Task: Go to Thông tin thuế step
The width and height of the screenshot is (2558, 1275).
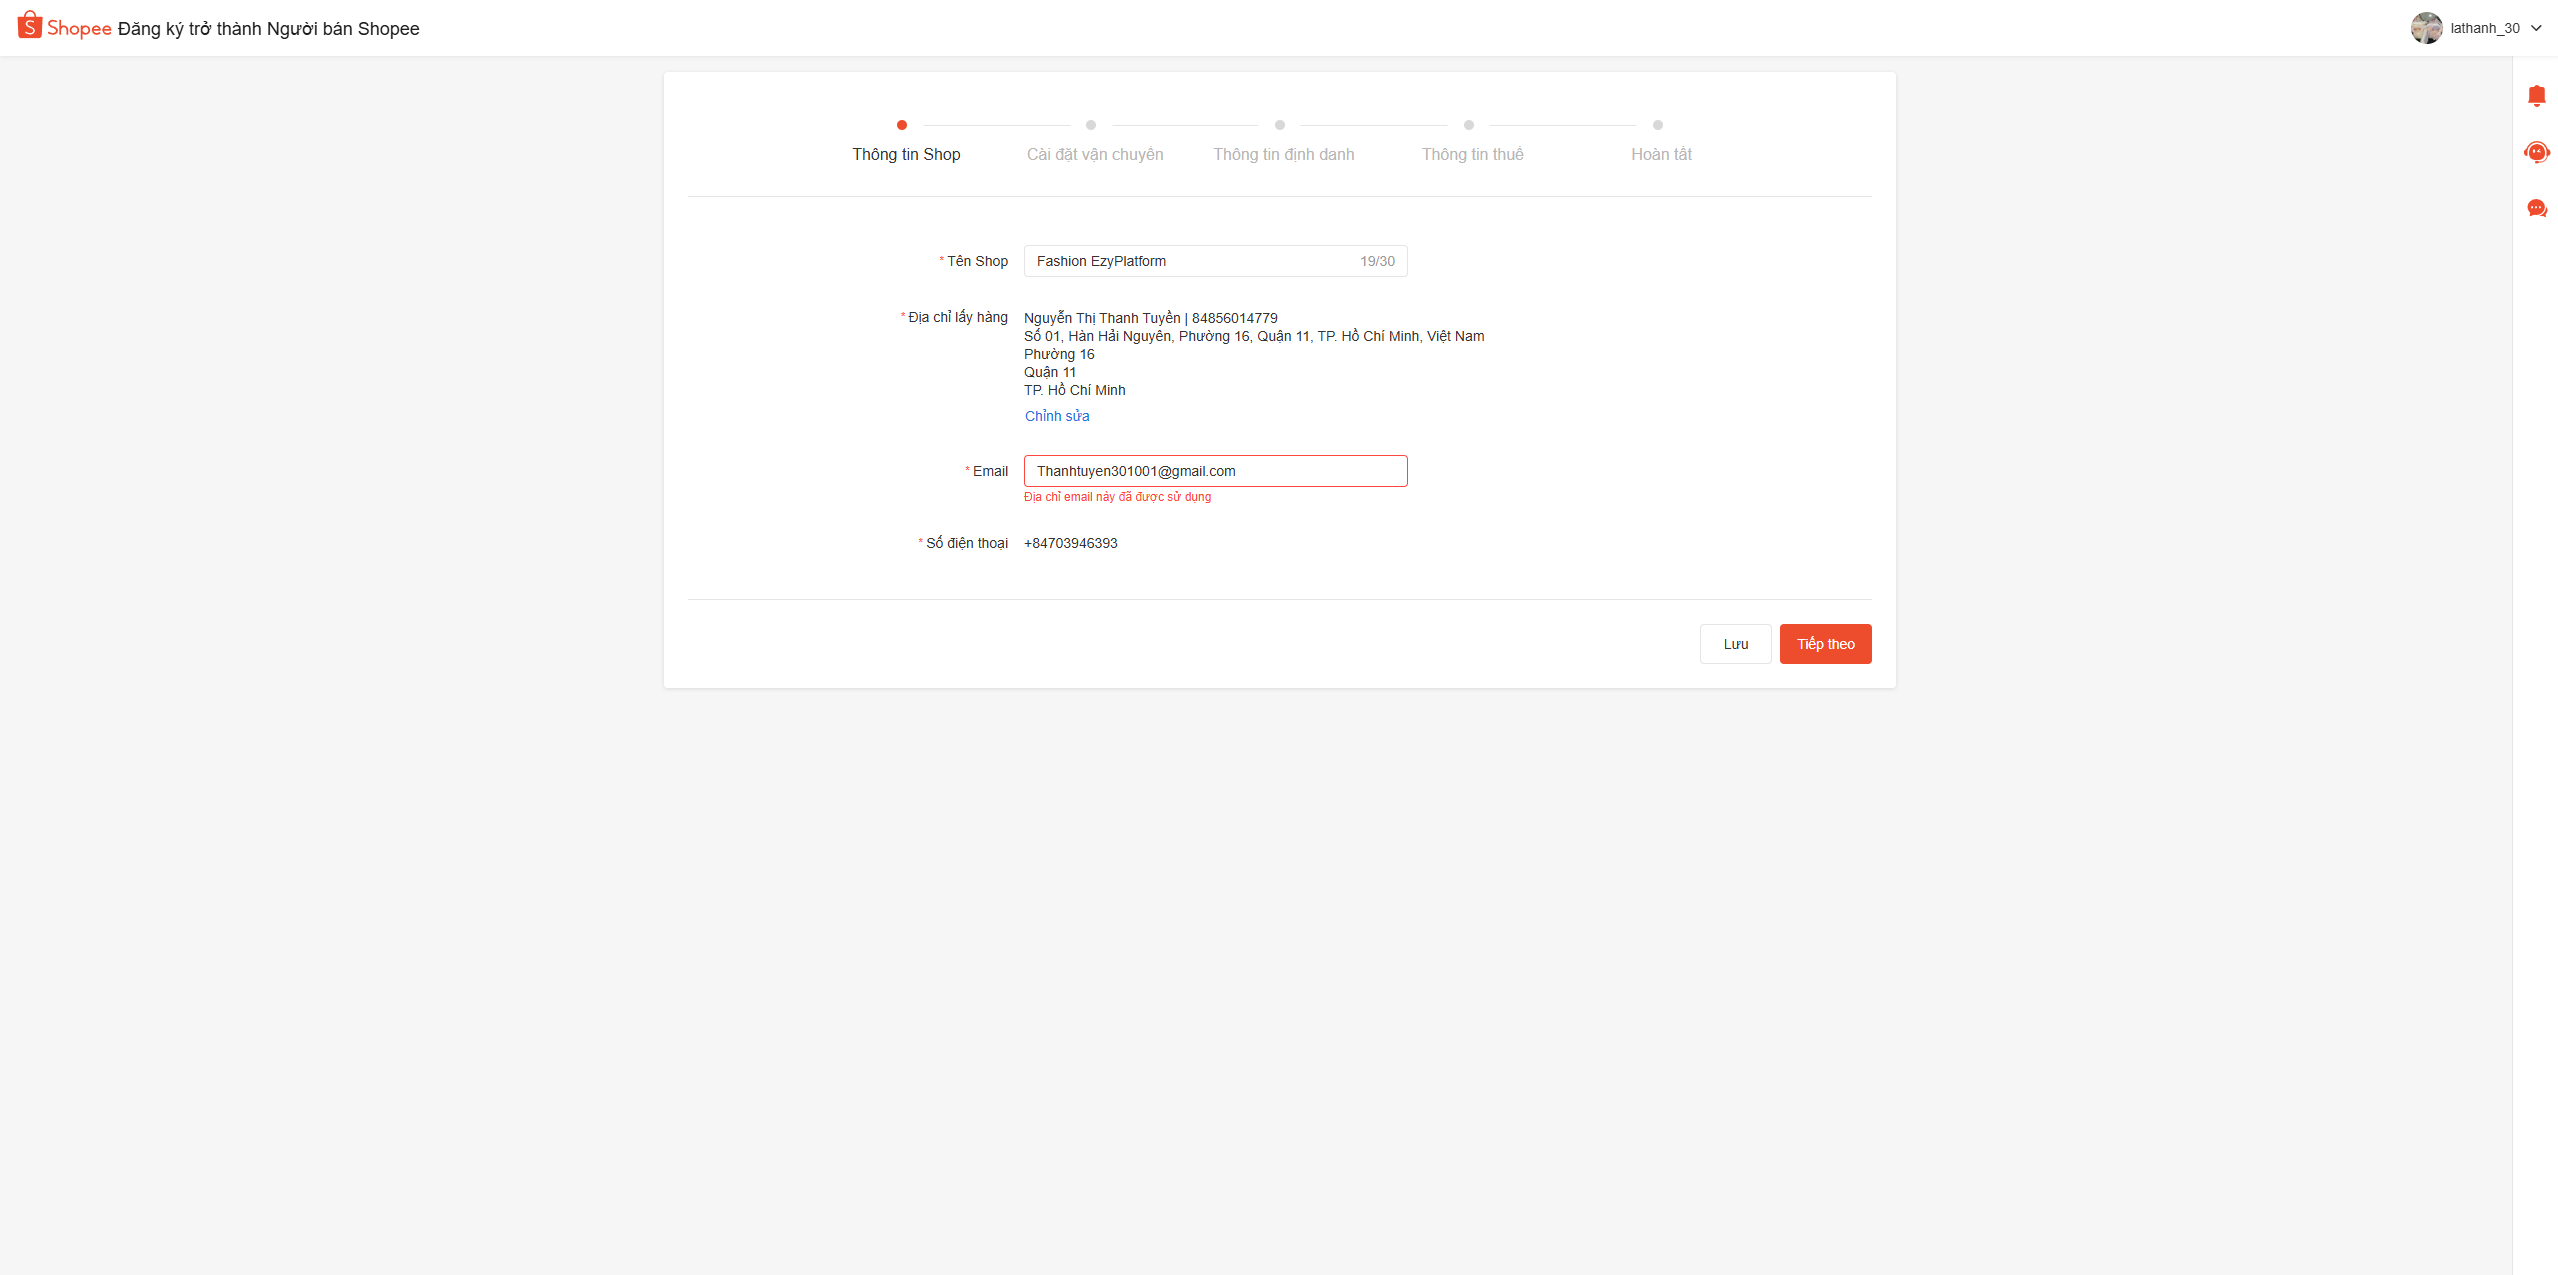Action: pyautogui.click(x=1472, y=154)
